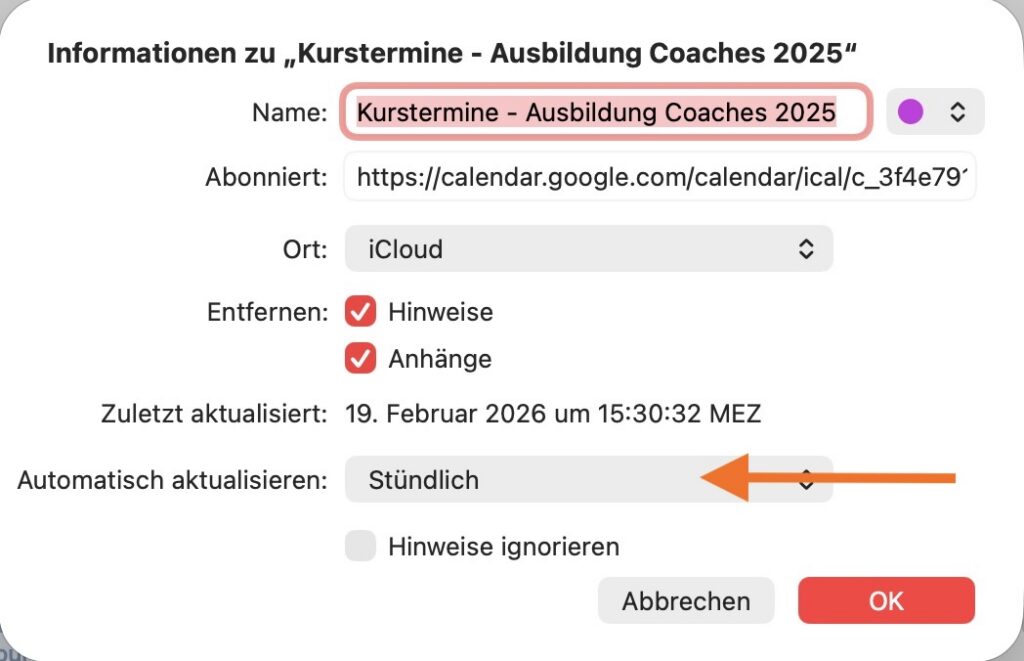1024x661 pixels.
Task: Enable the Hinweise ignorieren checkbox
Action: point(360,546)
